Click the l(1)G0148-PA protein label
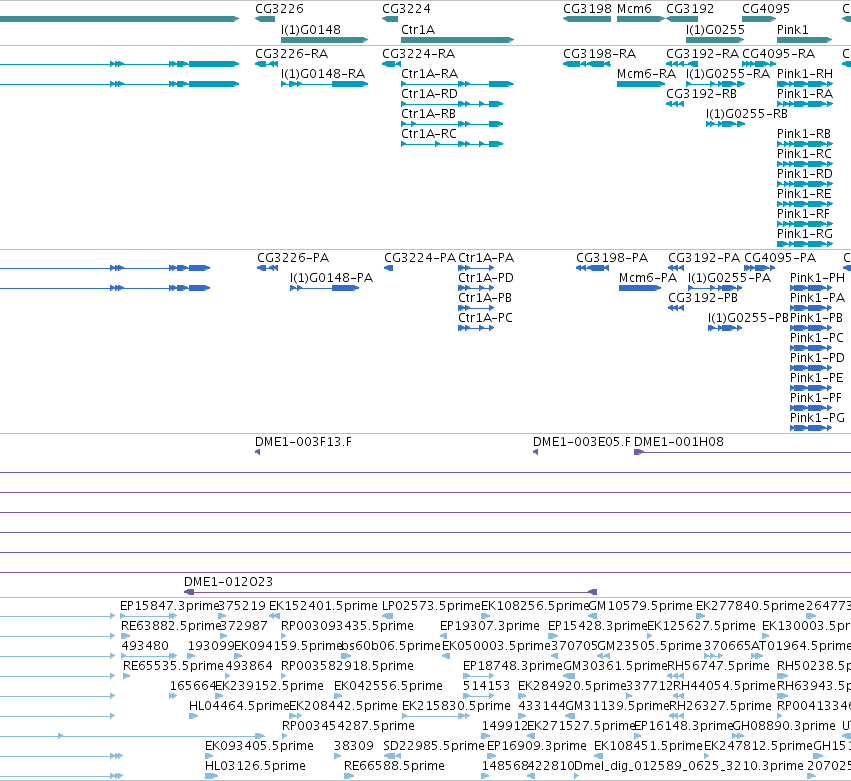The height and width of the screenshot is (781, 851). coord(331,278)
